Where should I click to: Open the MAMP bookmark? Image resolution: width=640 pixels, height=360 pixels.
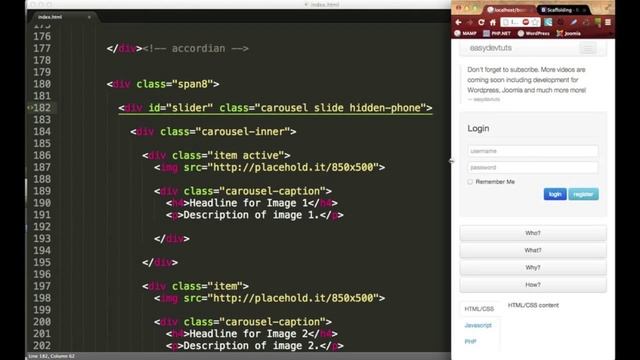click(466, 33)
